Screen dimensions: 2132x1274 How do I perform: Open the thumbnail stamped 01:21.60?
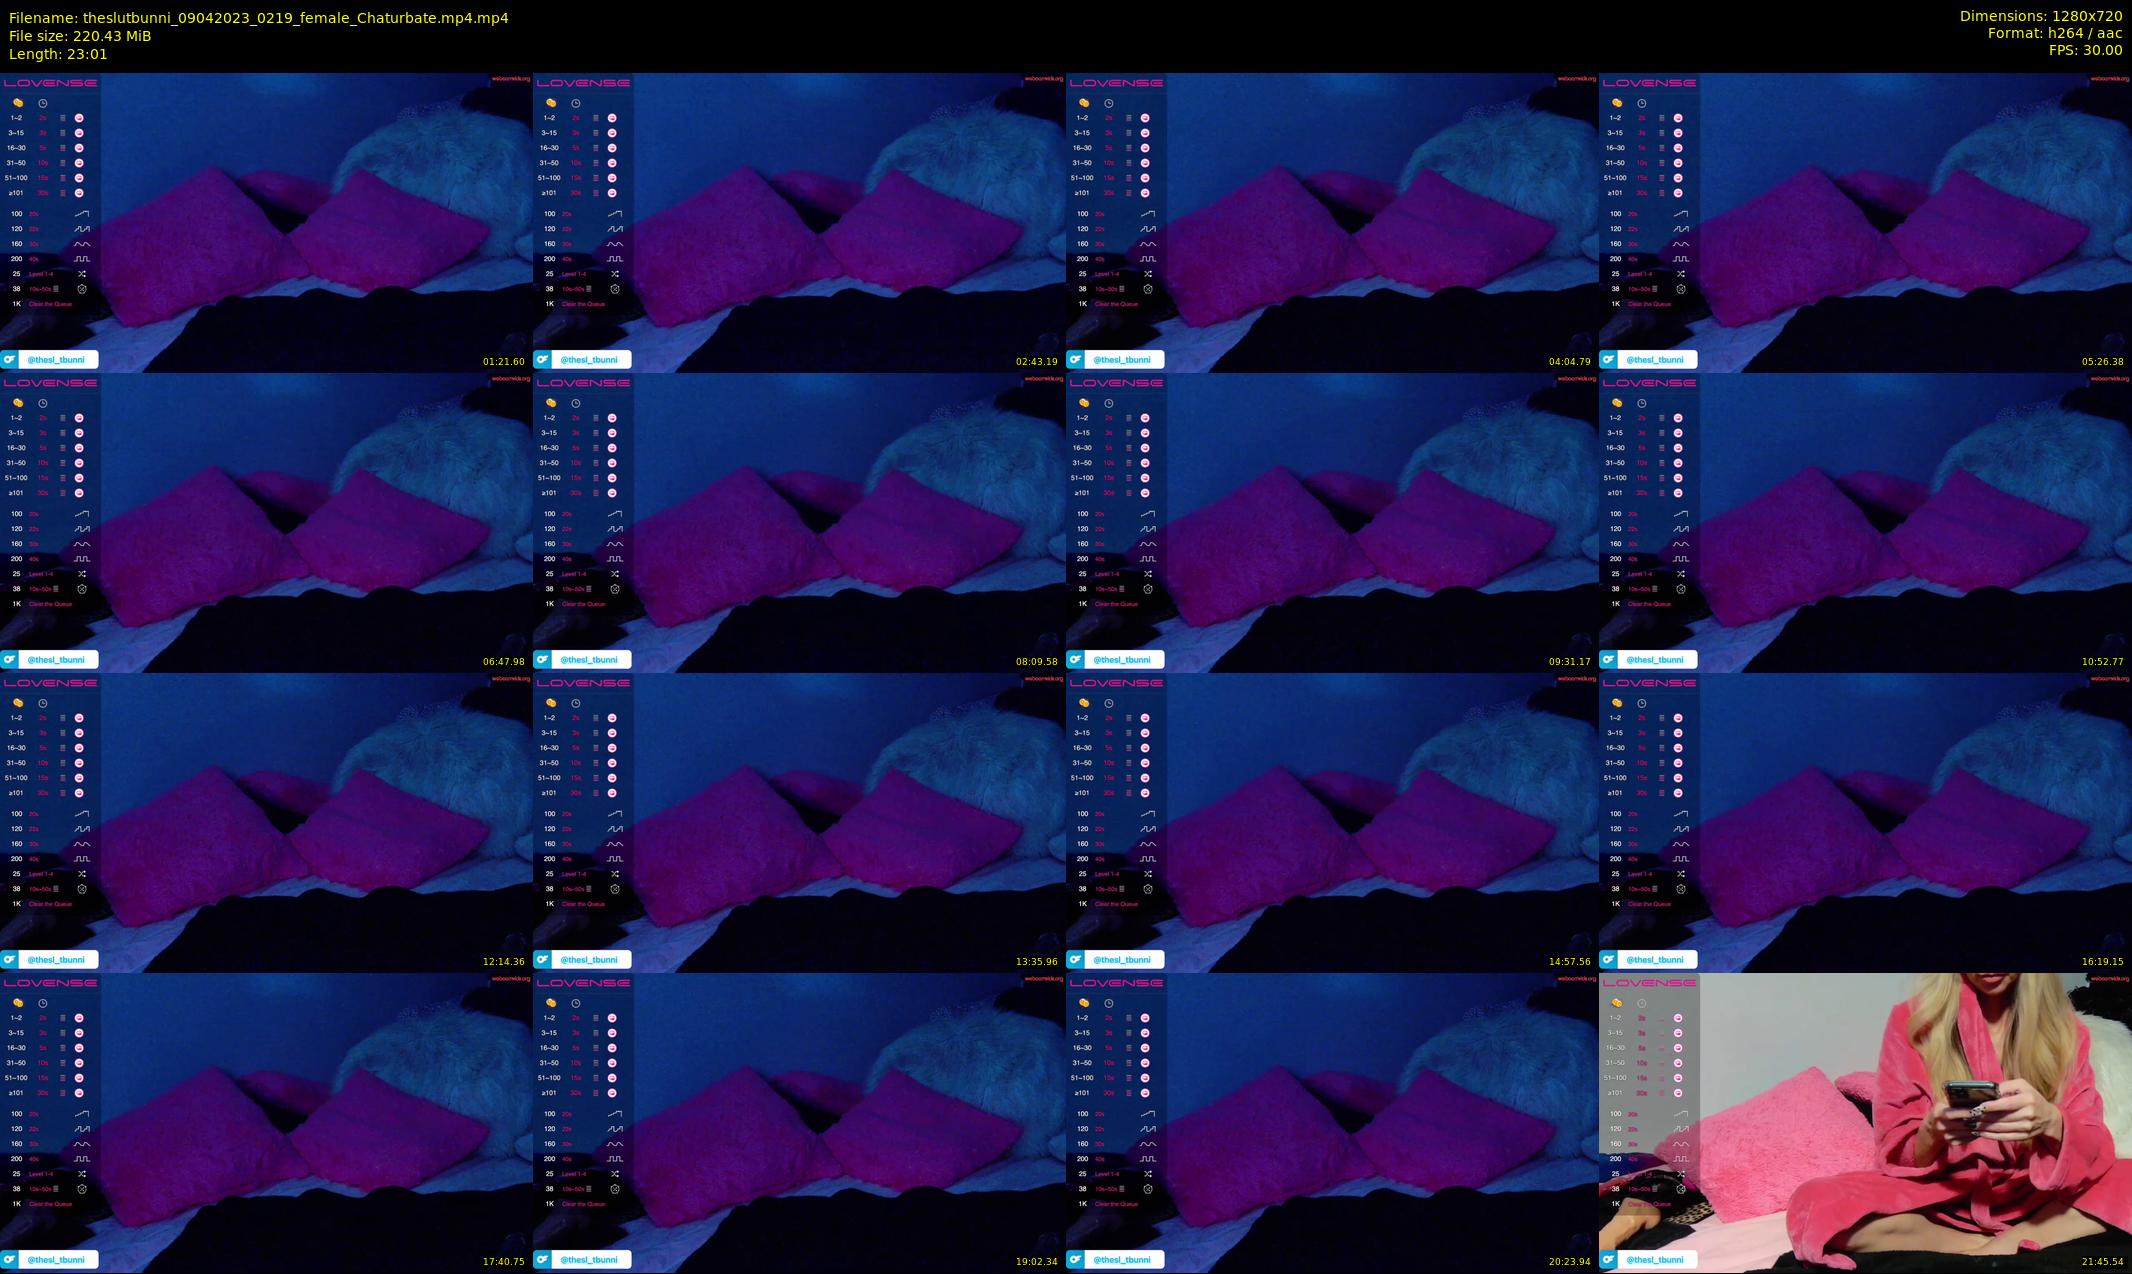point(266,222)
